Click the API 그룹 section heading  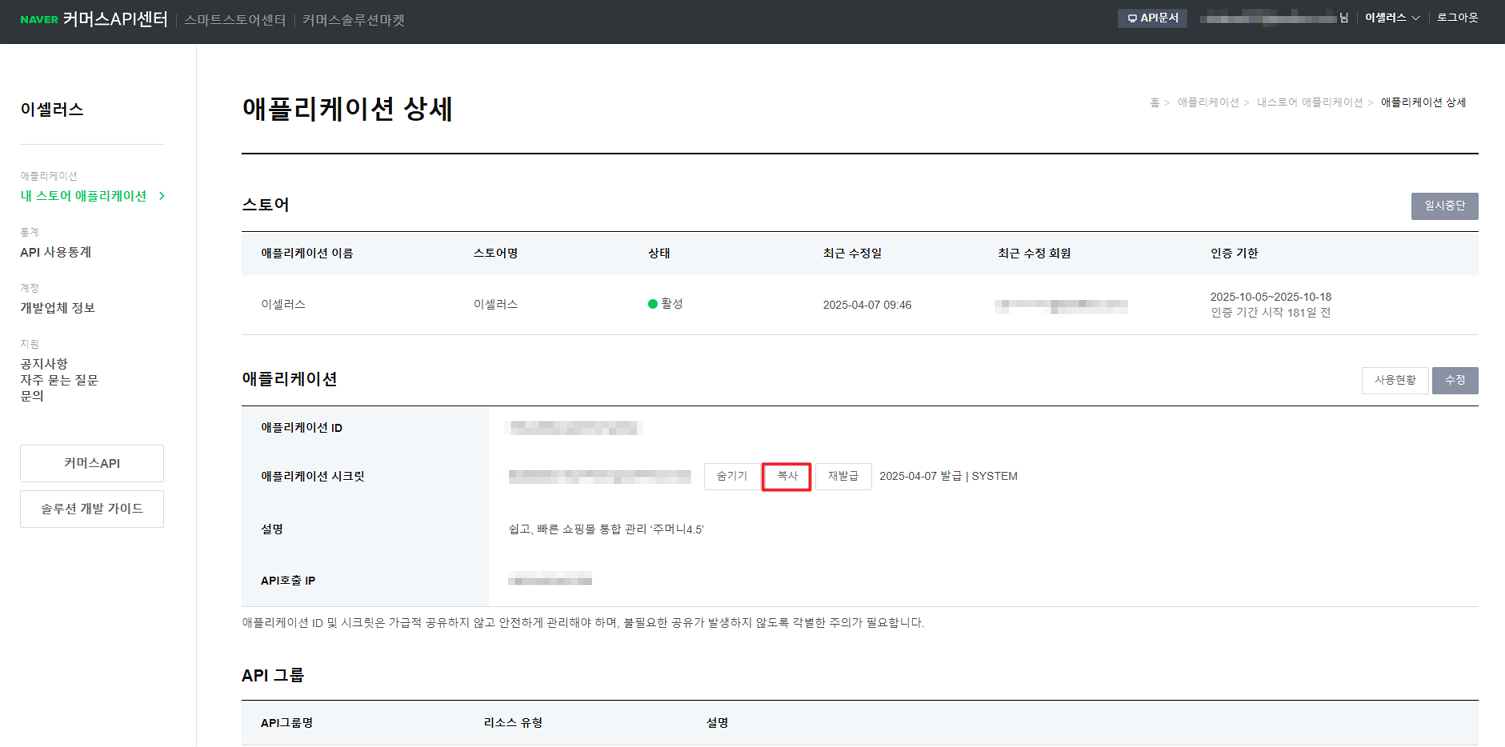coord(273,675)
